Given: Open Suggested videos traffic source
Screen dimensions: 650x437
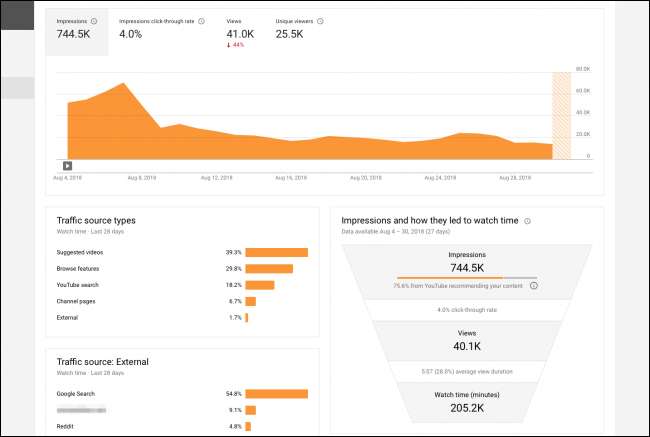Looking at the screenshot, I should (80, 252).
